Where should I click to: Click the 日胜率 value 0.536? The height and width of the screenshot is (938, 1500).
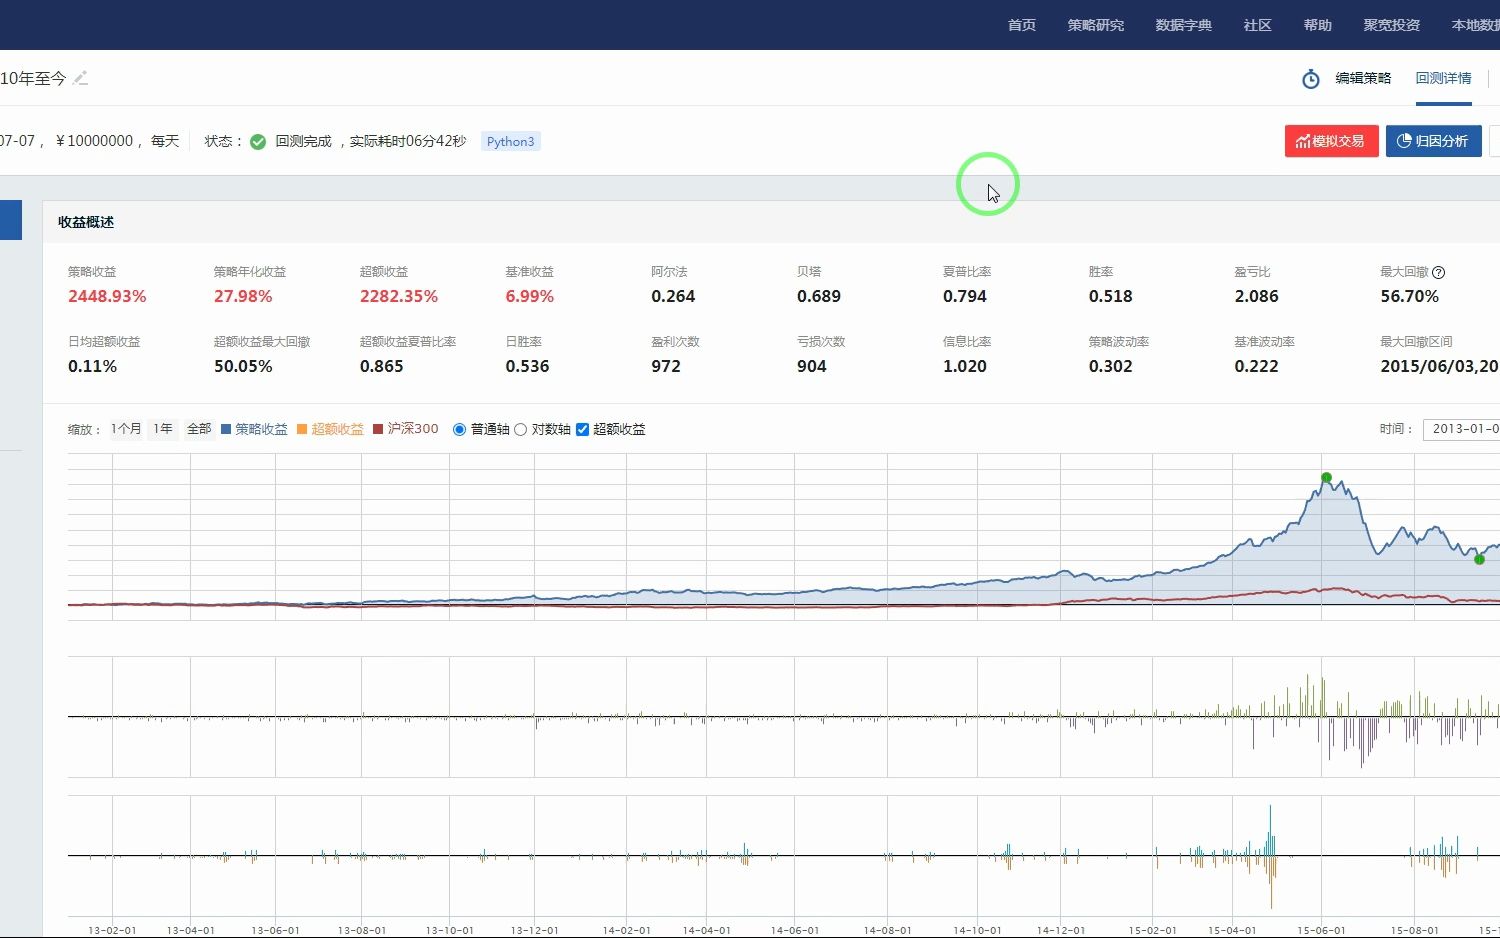pyautogui.click(x=527, y=366)
